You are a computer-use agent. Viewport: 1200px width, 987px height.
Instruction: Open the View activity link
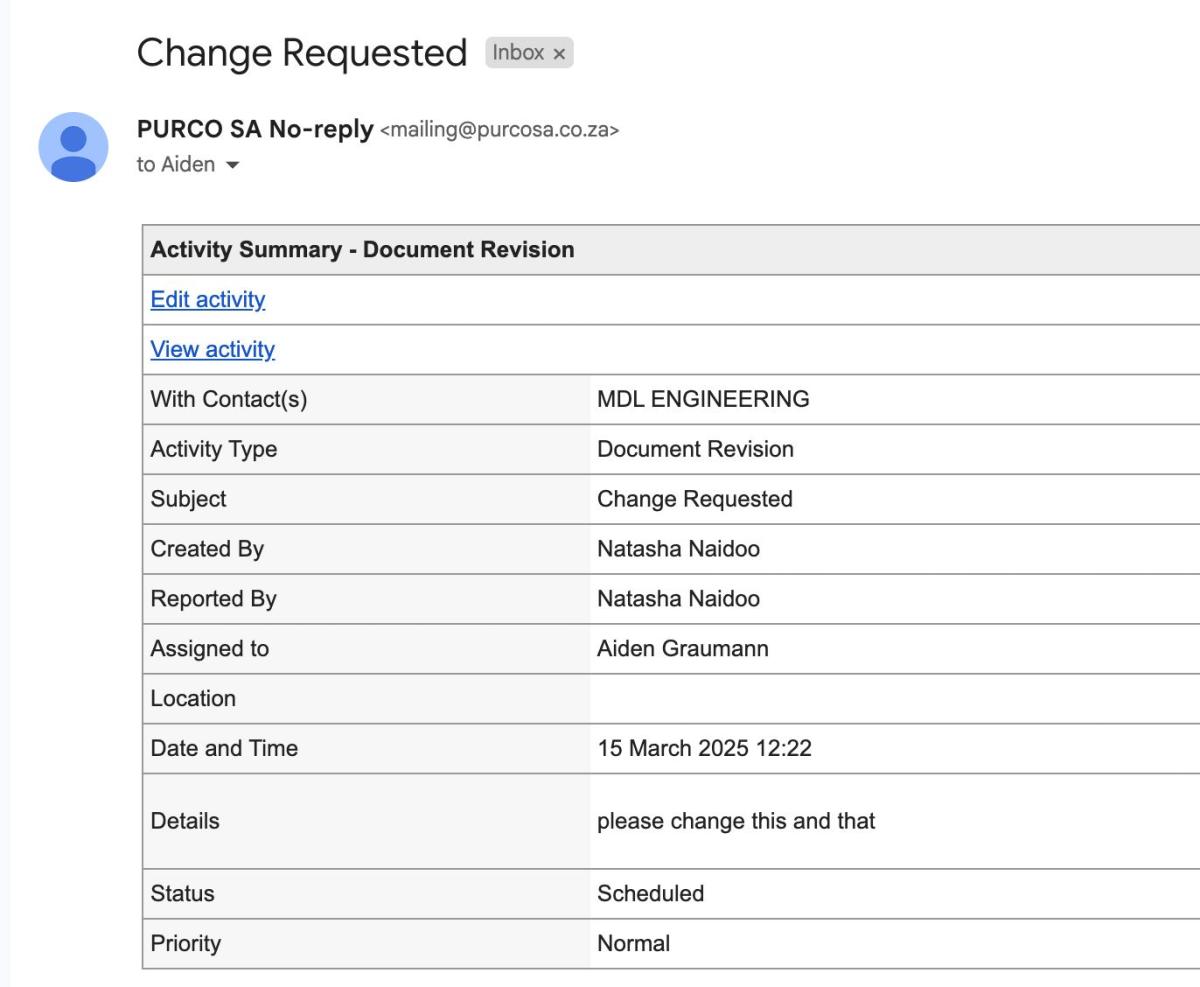coord(212,349)
